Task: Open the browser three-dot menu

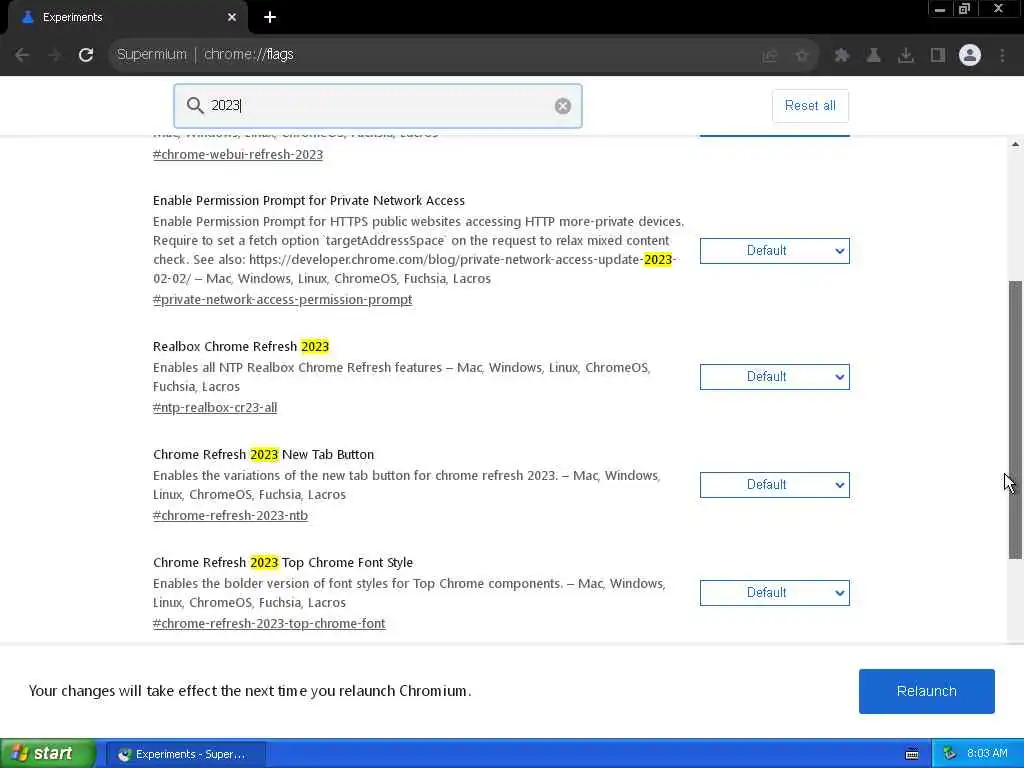Action: pos(1002,56)
